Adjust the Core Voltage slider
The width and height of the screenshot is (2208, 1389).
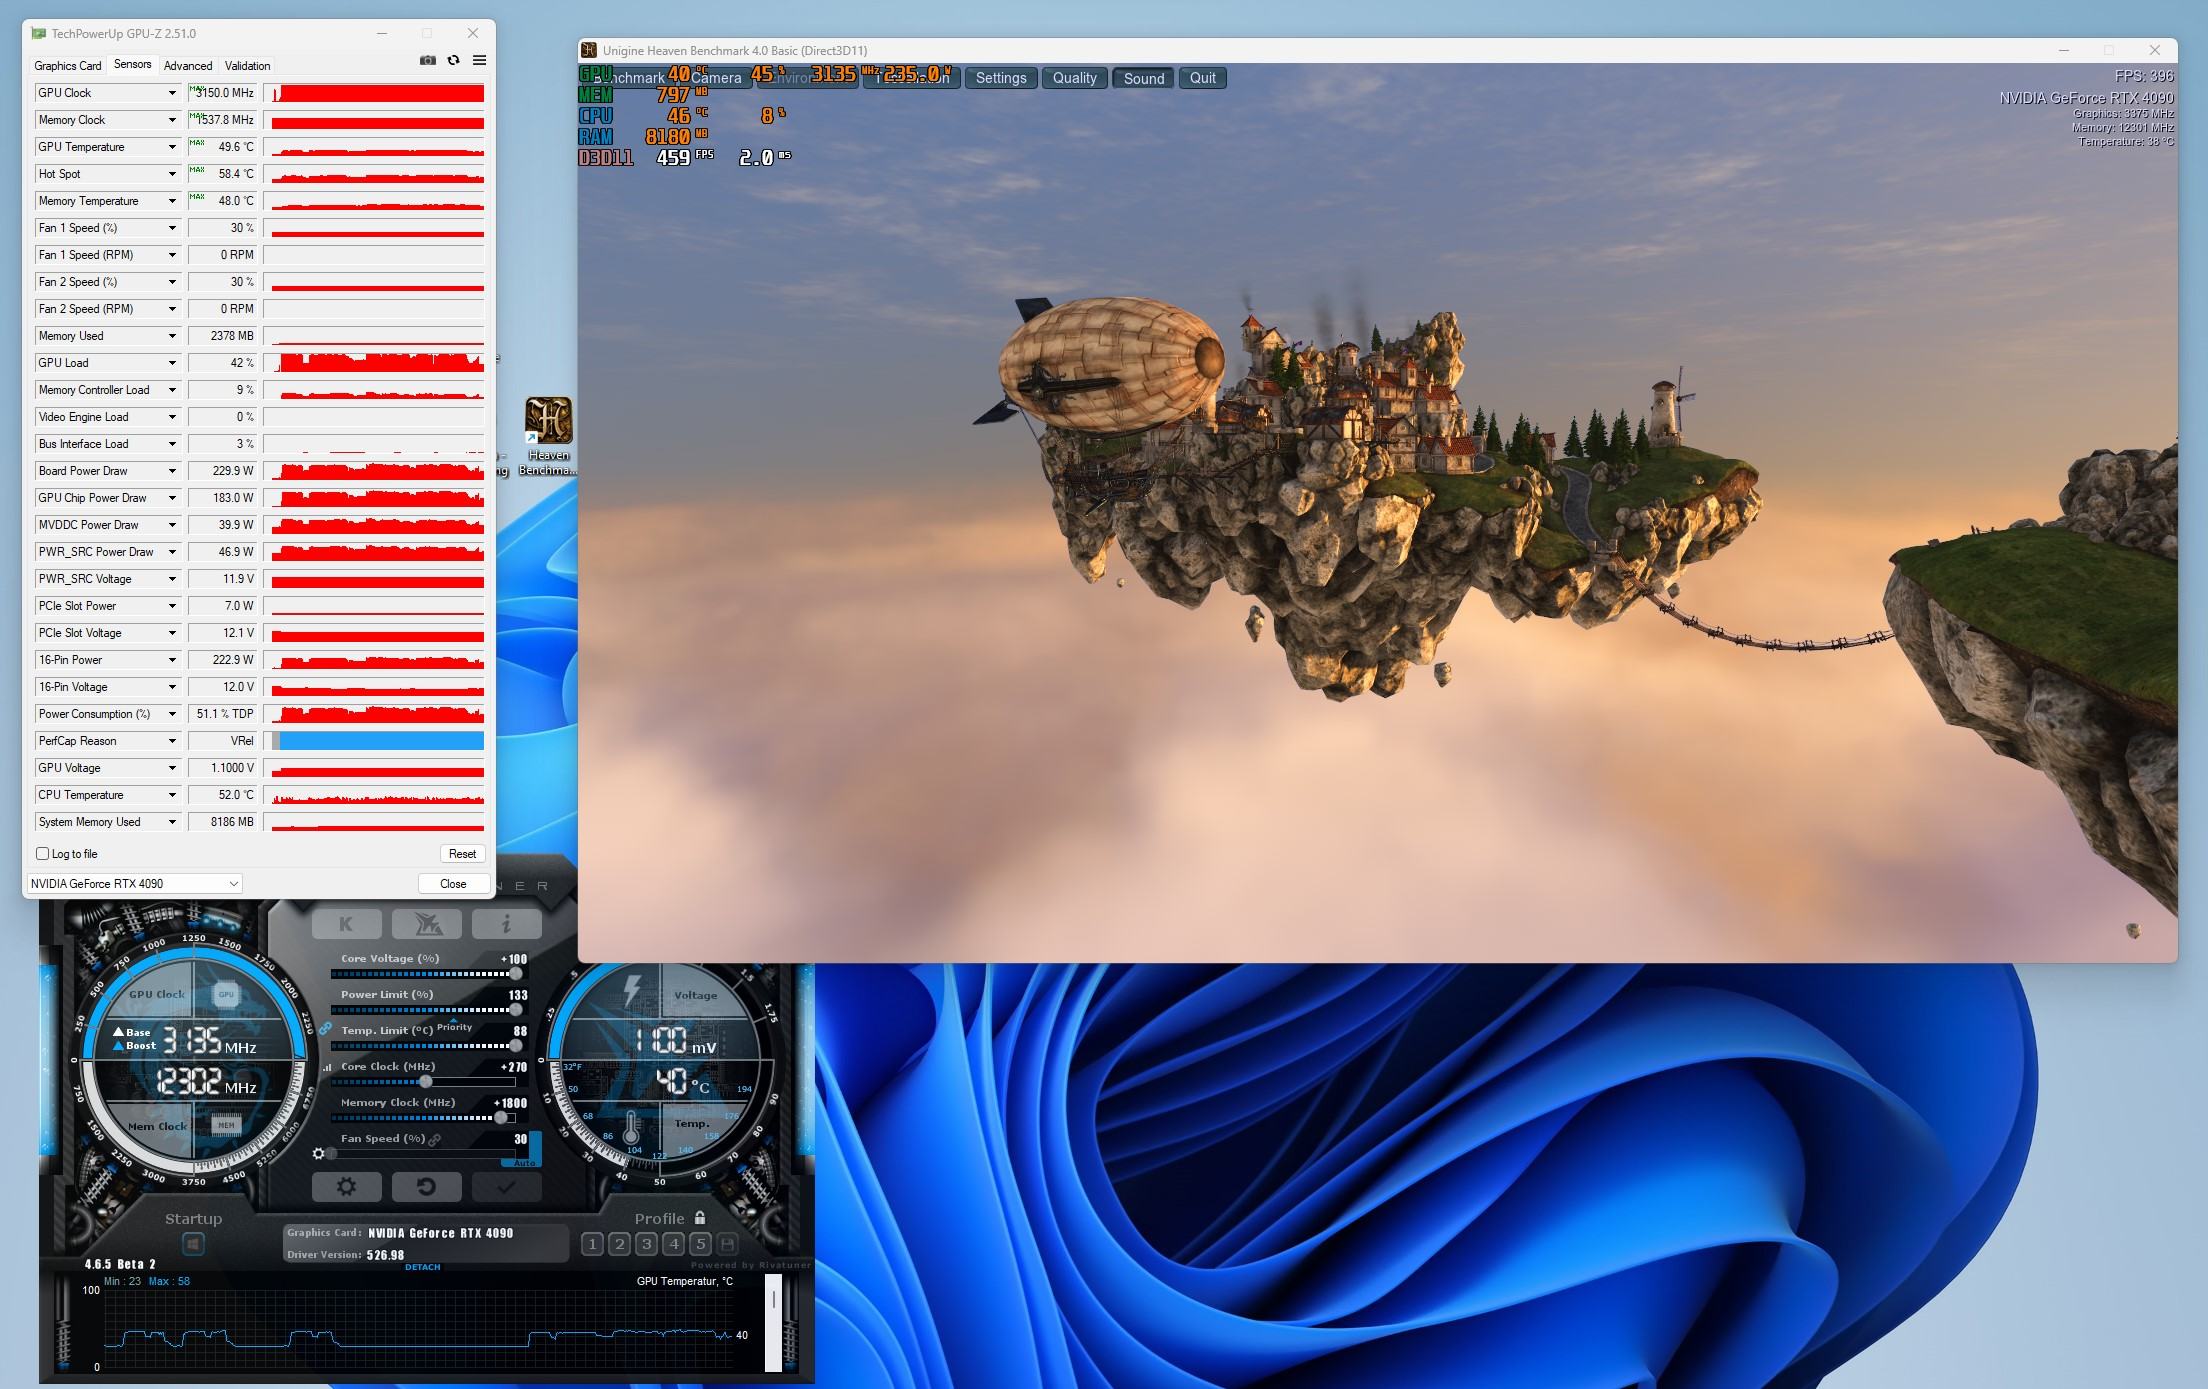pyautogui.click(x=428, y=973)
